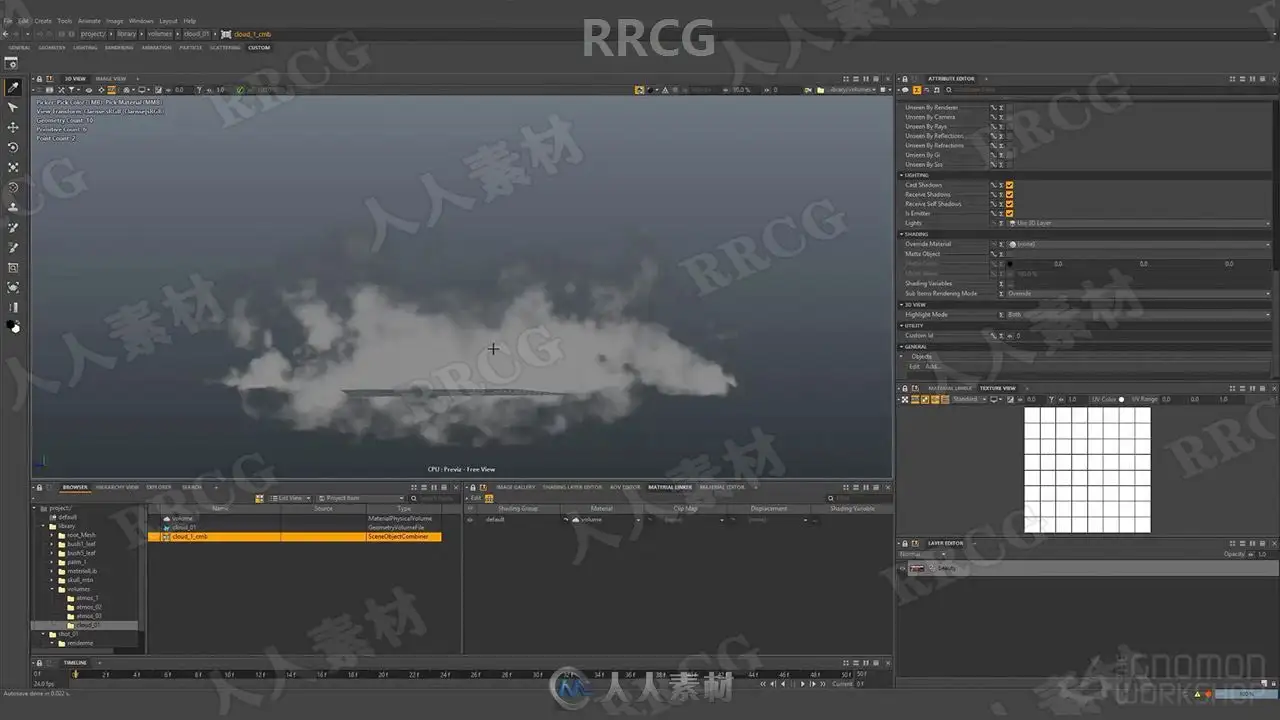Click the Matte Color black swatch
Screen dimensions: 1280x720
[1009, 264]
